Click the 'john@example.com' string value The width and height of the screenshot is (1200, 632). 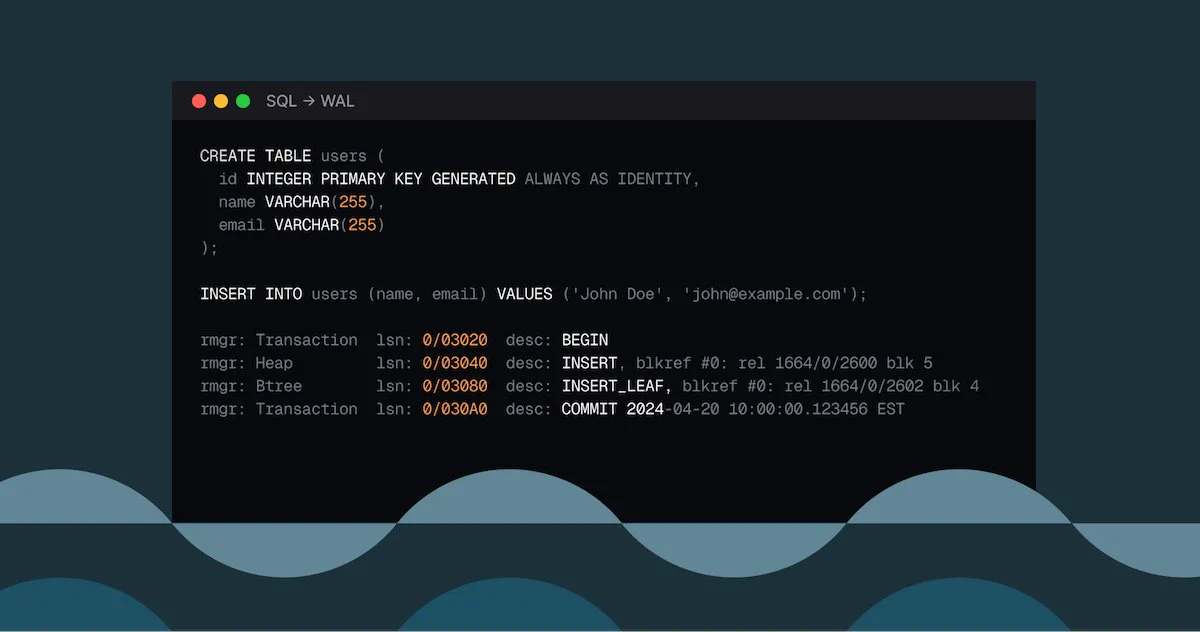(x=766, y=294)
